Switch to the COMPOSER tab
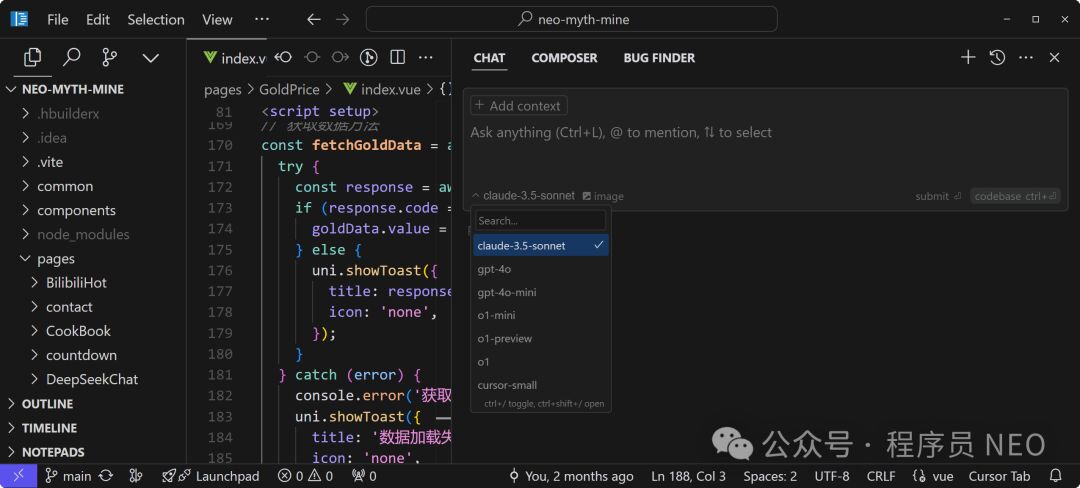1080x488 pixels. (x=564, y=58)
